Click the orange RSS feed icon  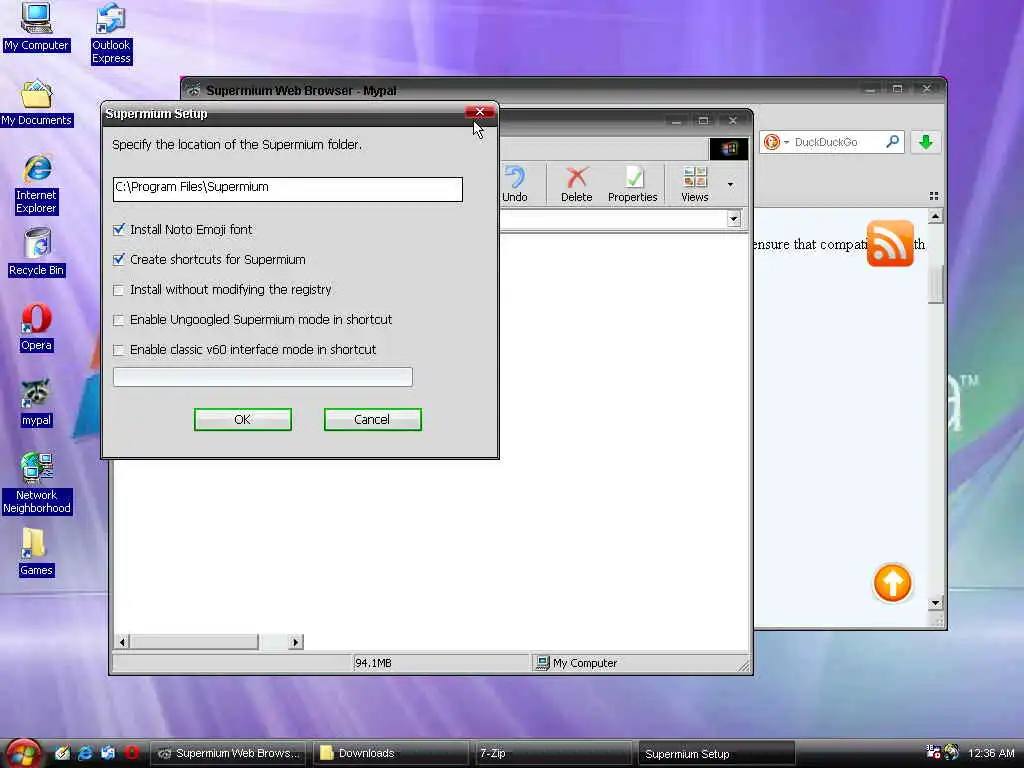[x=890, y=244]
